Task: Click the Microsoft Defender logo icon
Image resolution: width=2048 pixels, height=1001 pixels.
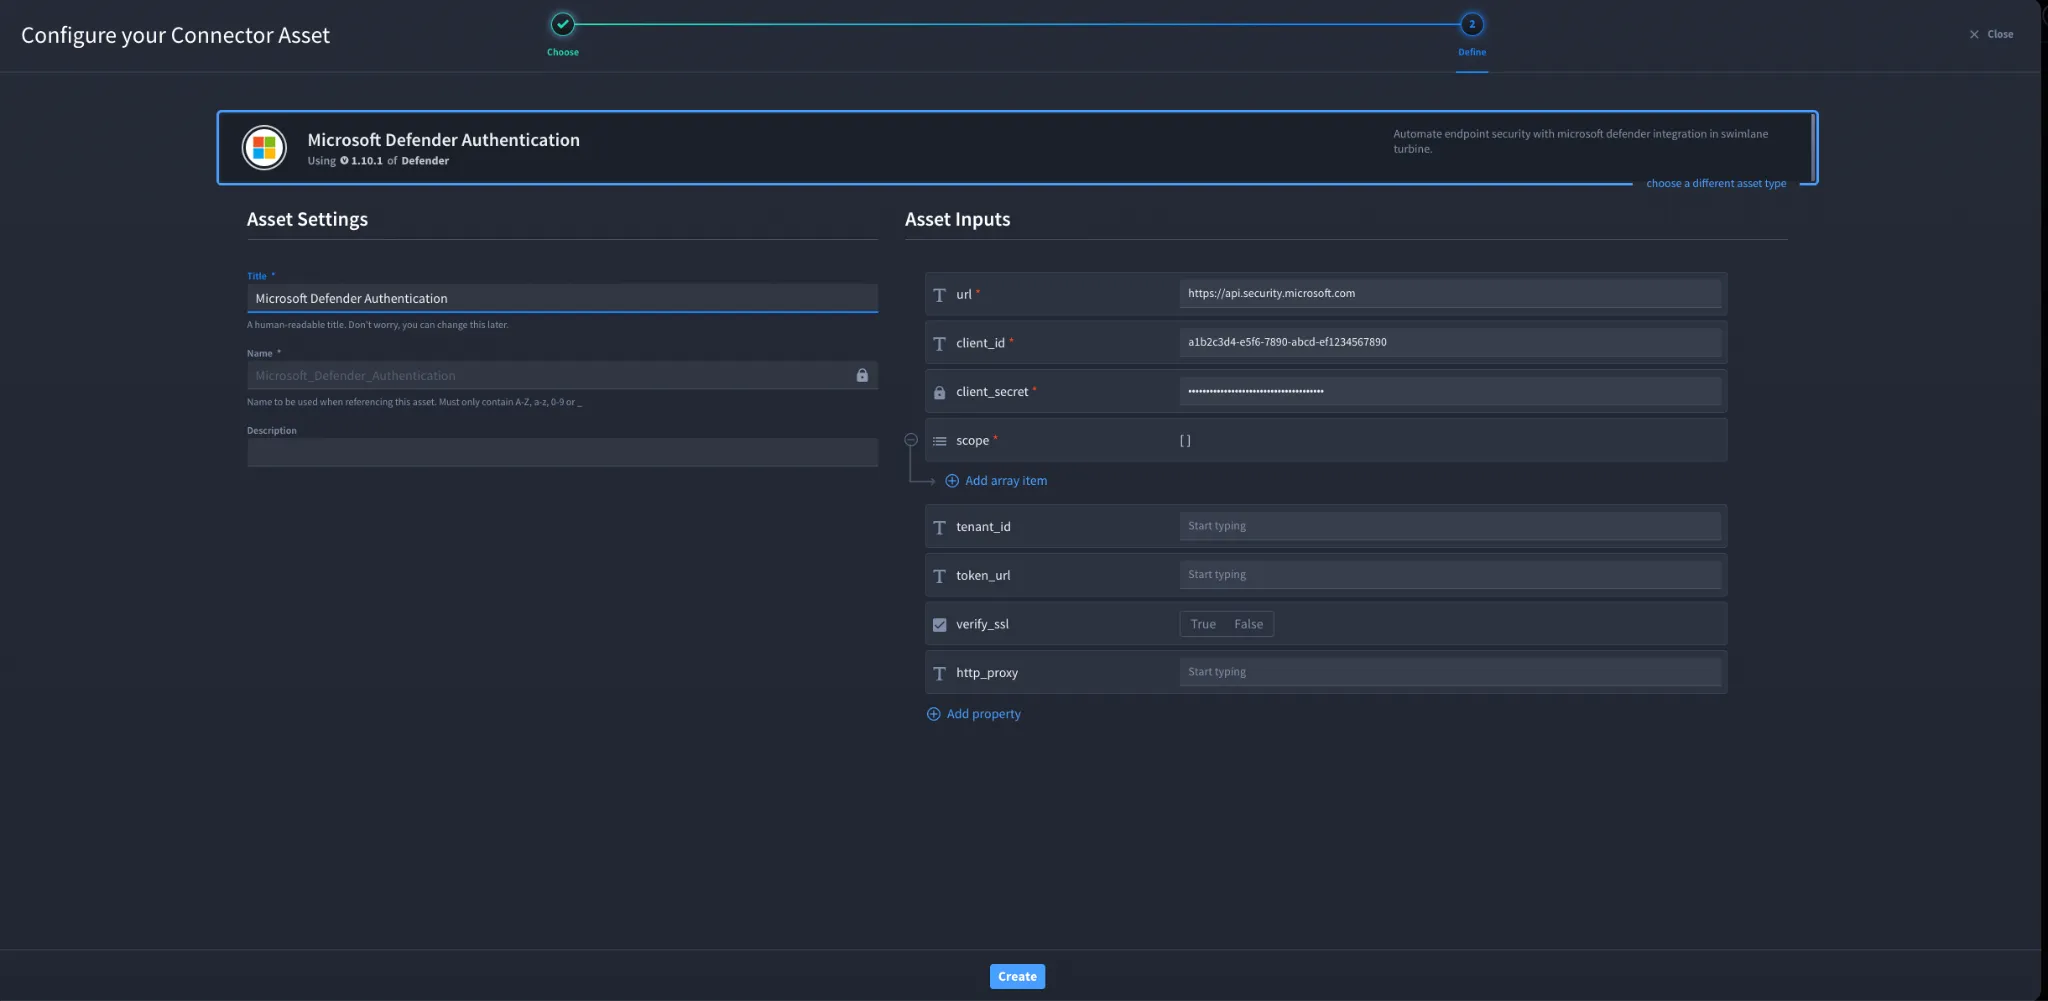Action: 264,148
